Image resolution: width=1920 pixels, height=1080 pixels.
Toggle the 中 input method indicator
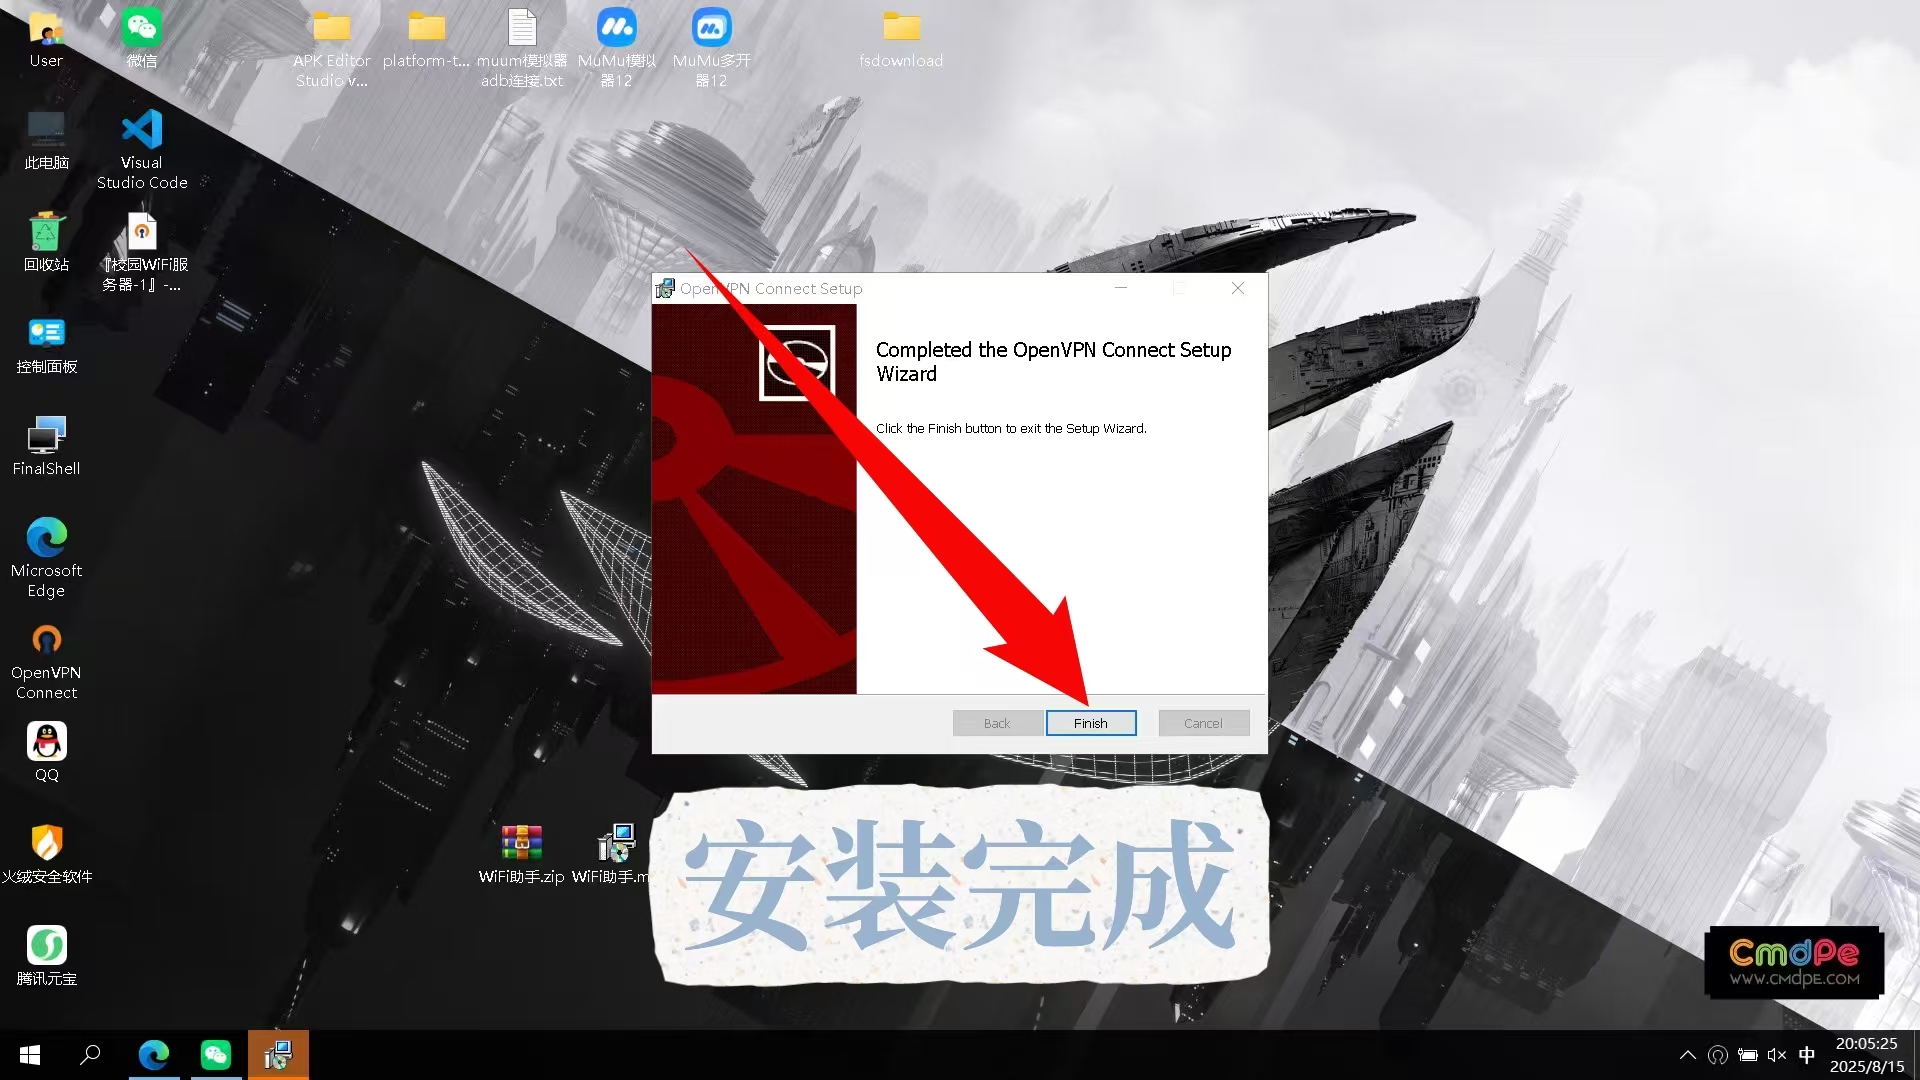pyautogui.click(x=1807, y=1055)
